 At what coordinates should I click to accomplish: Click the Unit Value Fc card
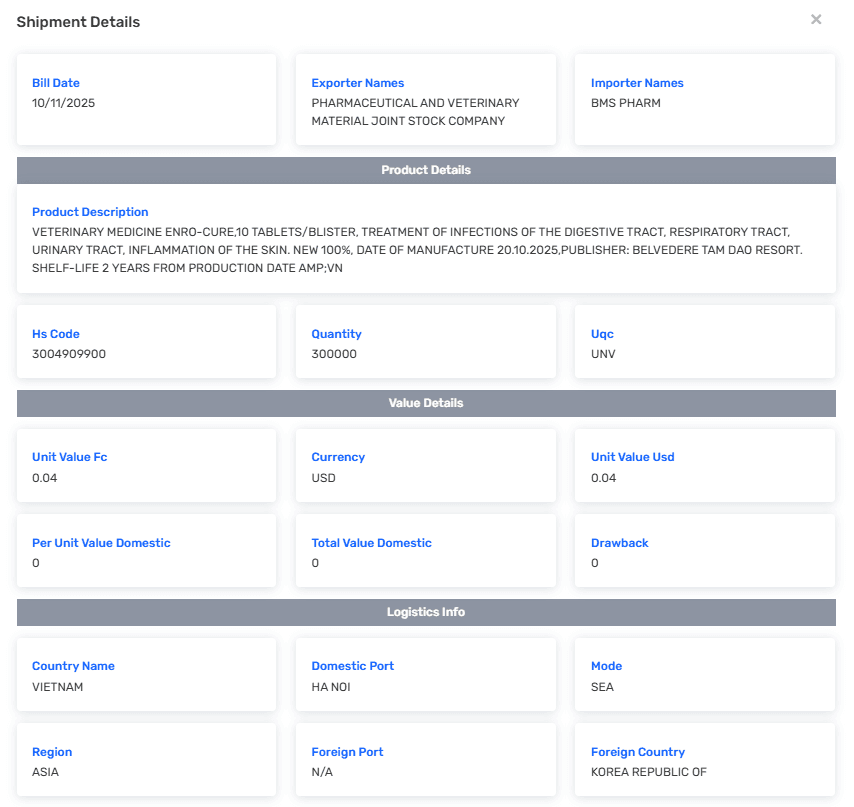(x=146, y=466)
